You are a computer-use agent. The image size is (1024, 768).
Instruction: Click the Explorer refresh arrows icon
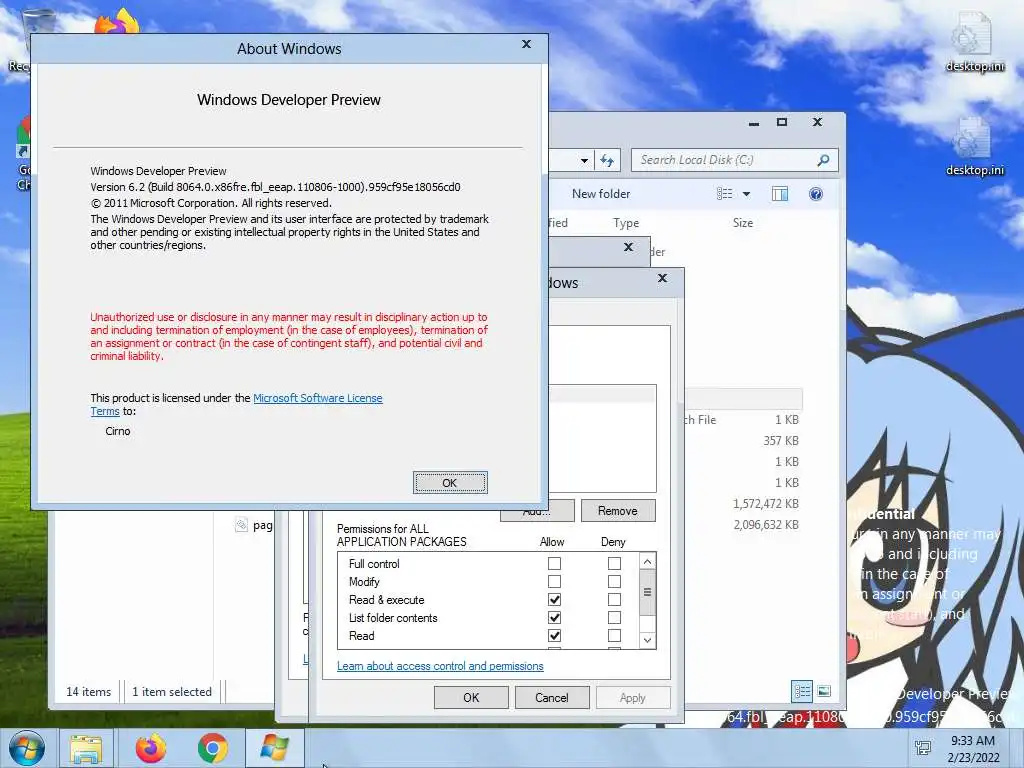607,160
